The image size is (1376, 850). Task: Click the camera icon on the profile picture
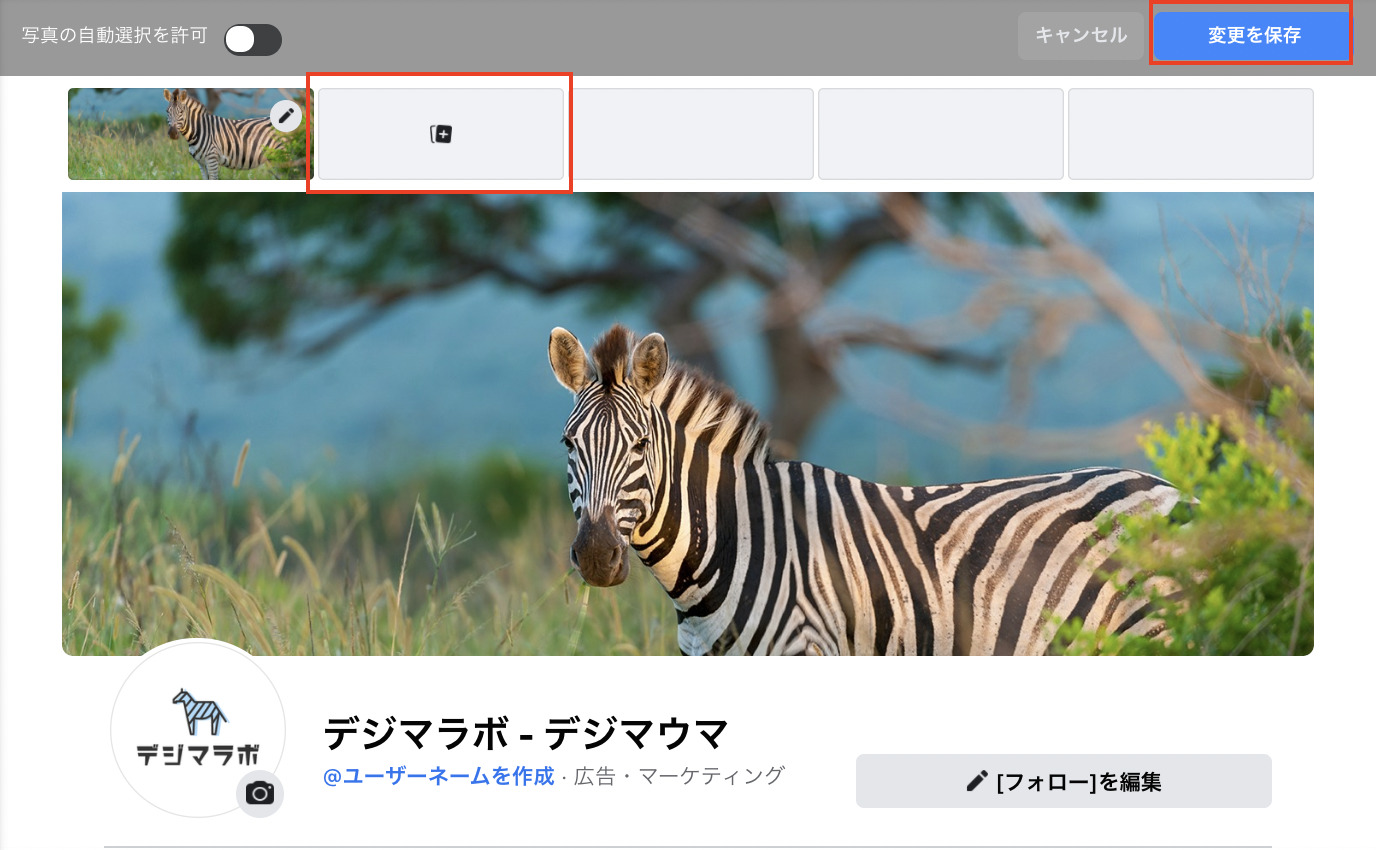coord(260,794)
